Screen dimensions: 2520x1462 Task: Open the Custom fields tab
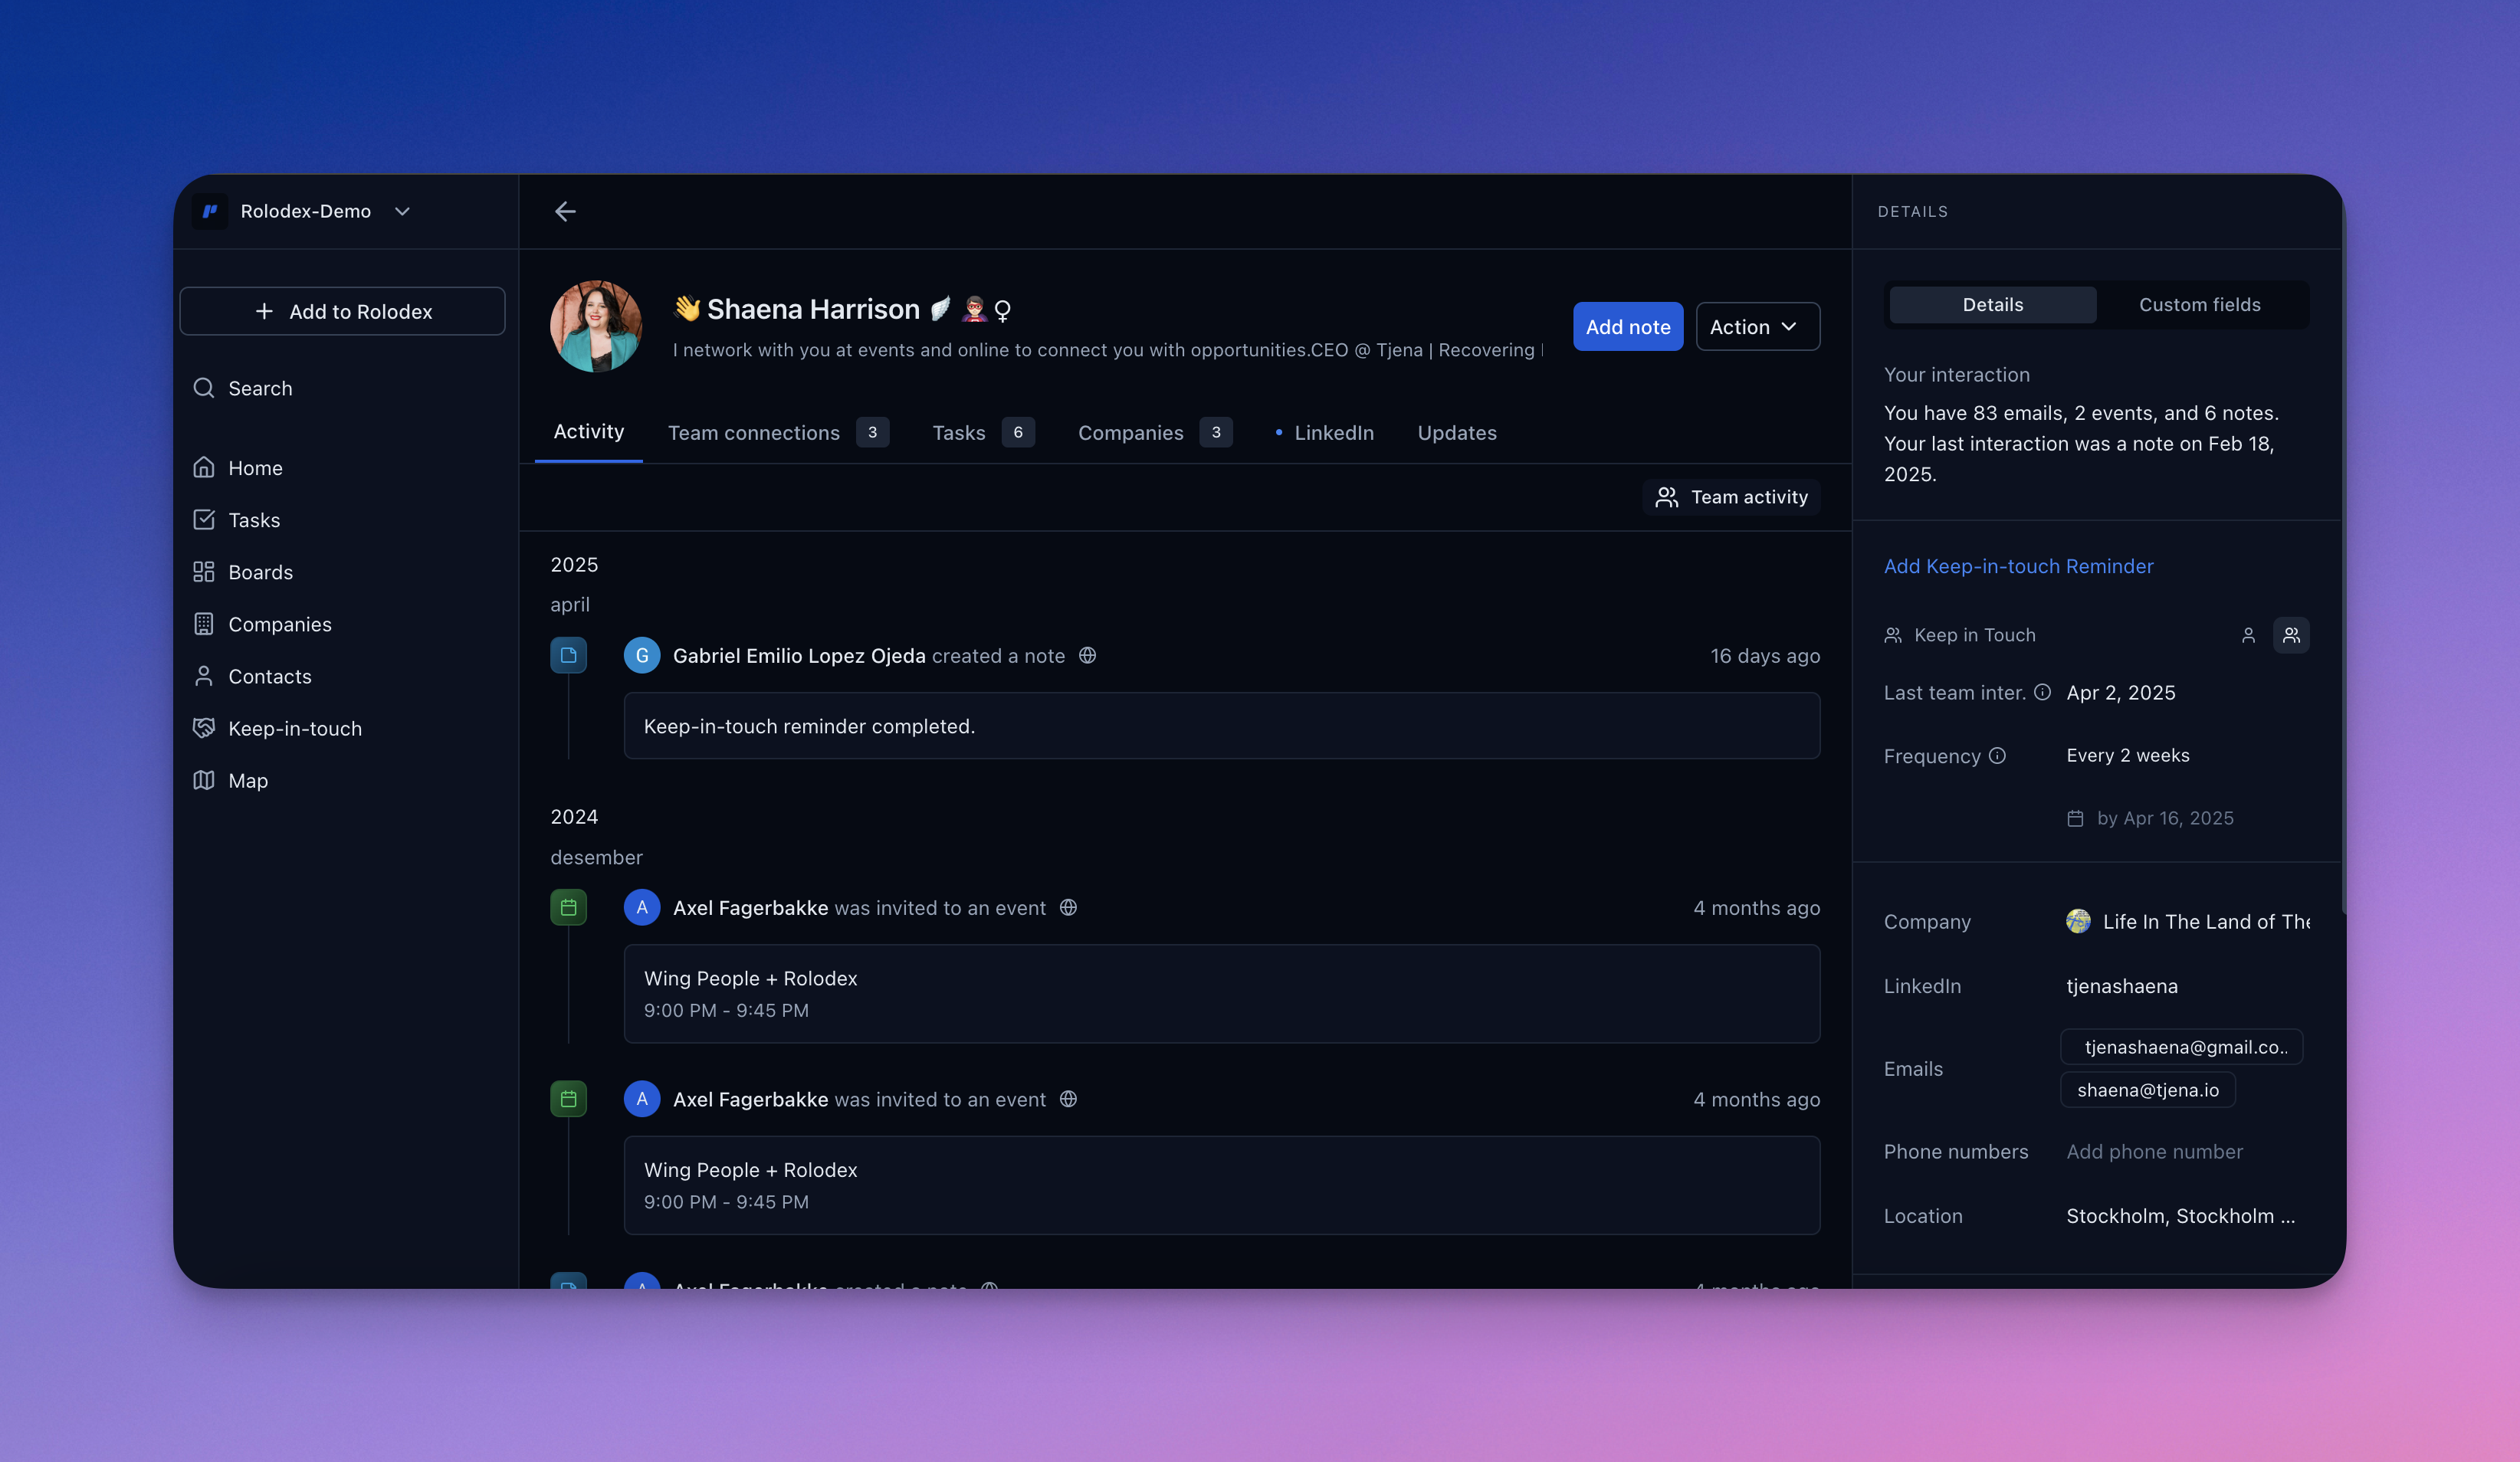coord(2199,305)
